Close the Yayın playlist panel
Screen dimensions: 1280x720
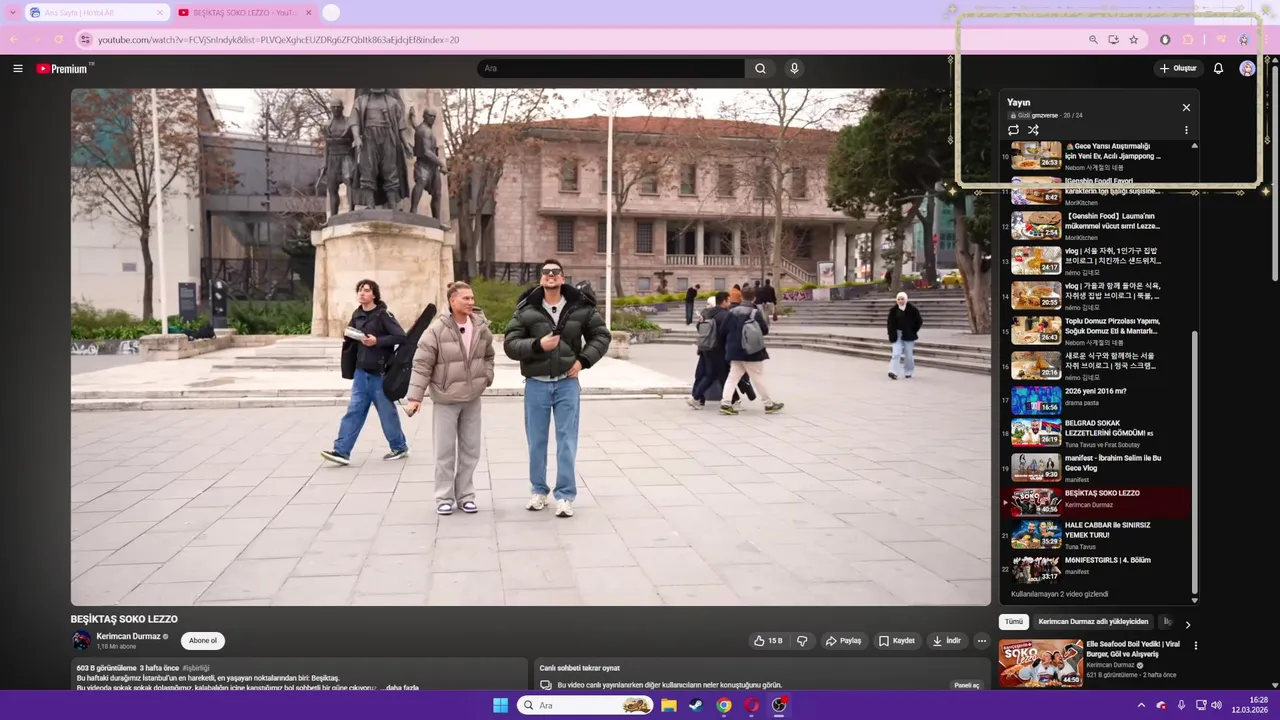click(x=1186, y=107)
